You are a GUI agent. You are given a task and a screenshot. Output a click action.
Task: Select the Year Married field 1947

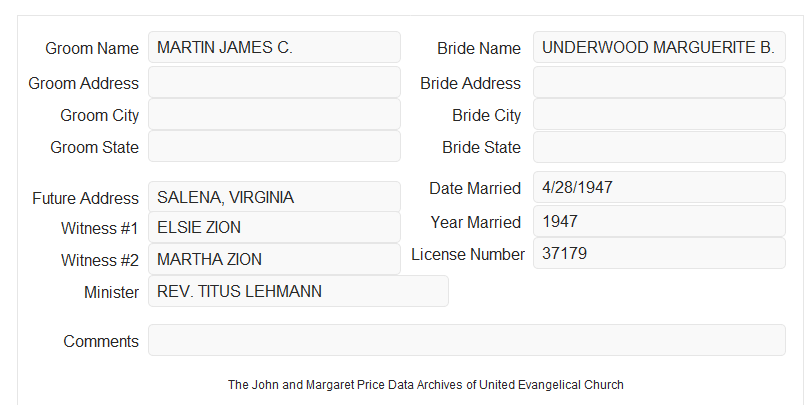point(659,221)
